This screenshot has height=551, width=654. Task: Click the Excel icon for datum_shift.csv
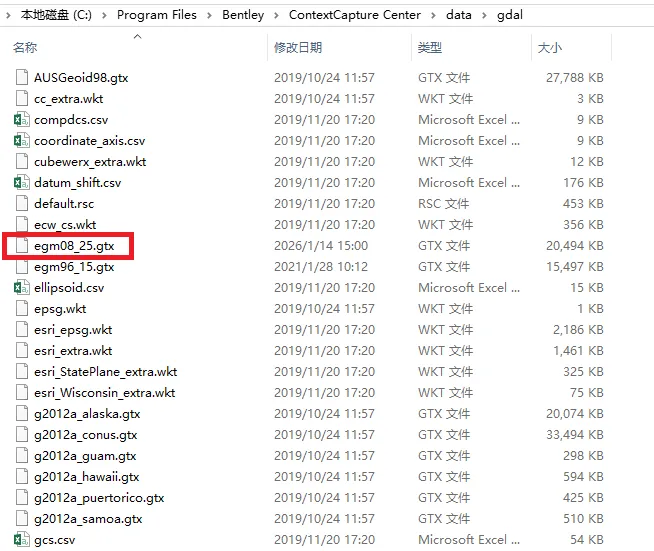pyautogui.click(x=22, y=183)
